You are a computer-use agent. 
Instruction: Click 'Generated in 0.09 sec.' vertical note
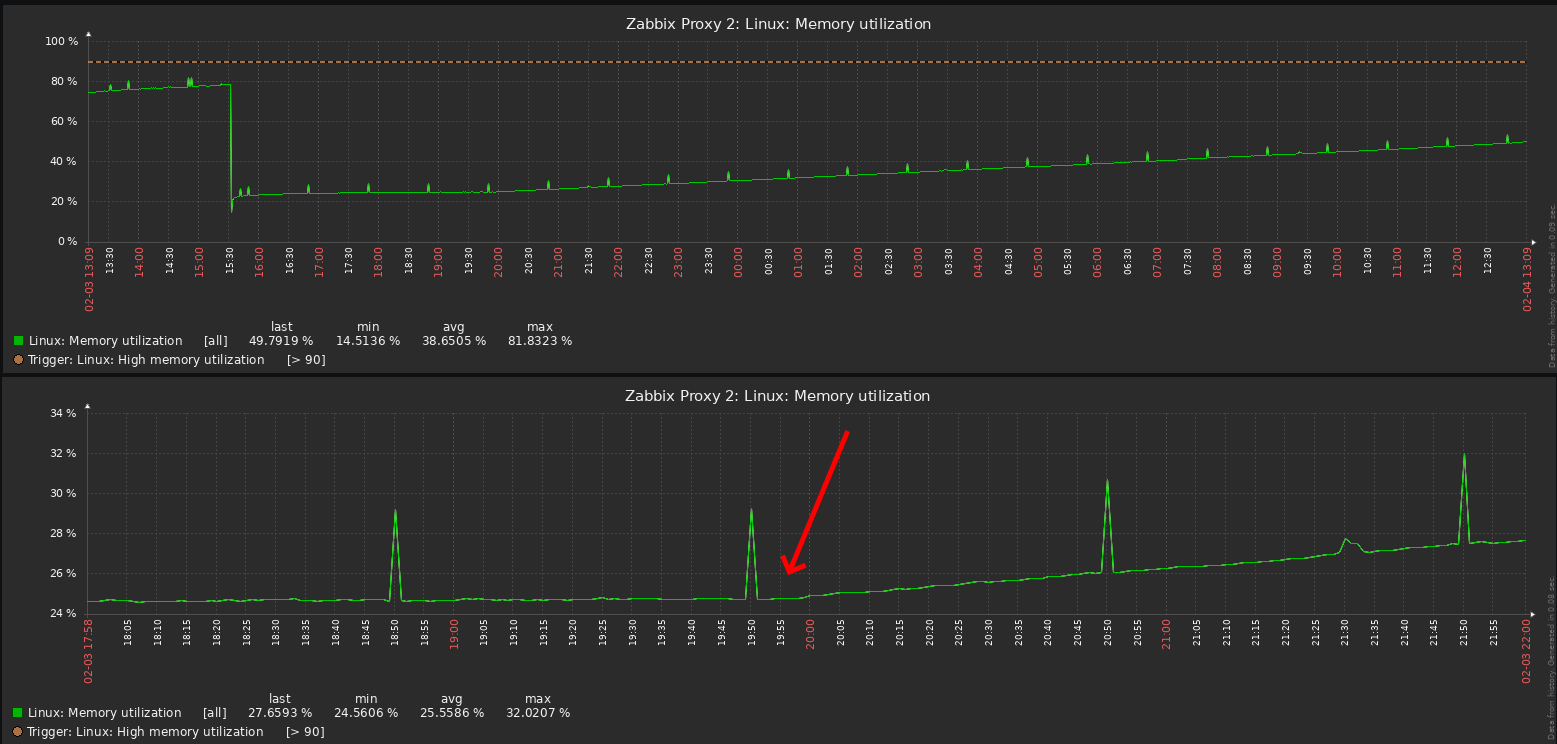coord(1552,251)
